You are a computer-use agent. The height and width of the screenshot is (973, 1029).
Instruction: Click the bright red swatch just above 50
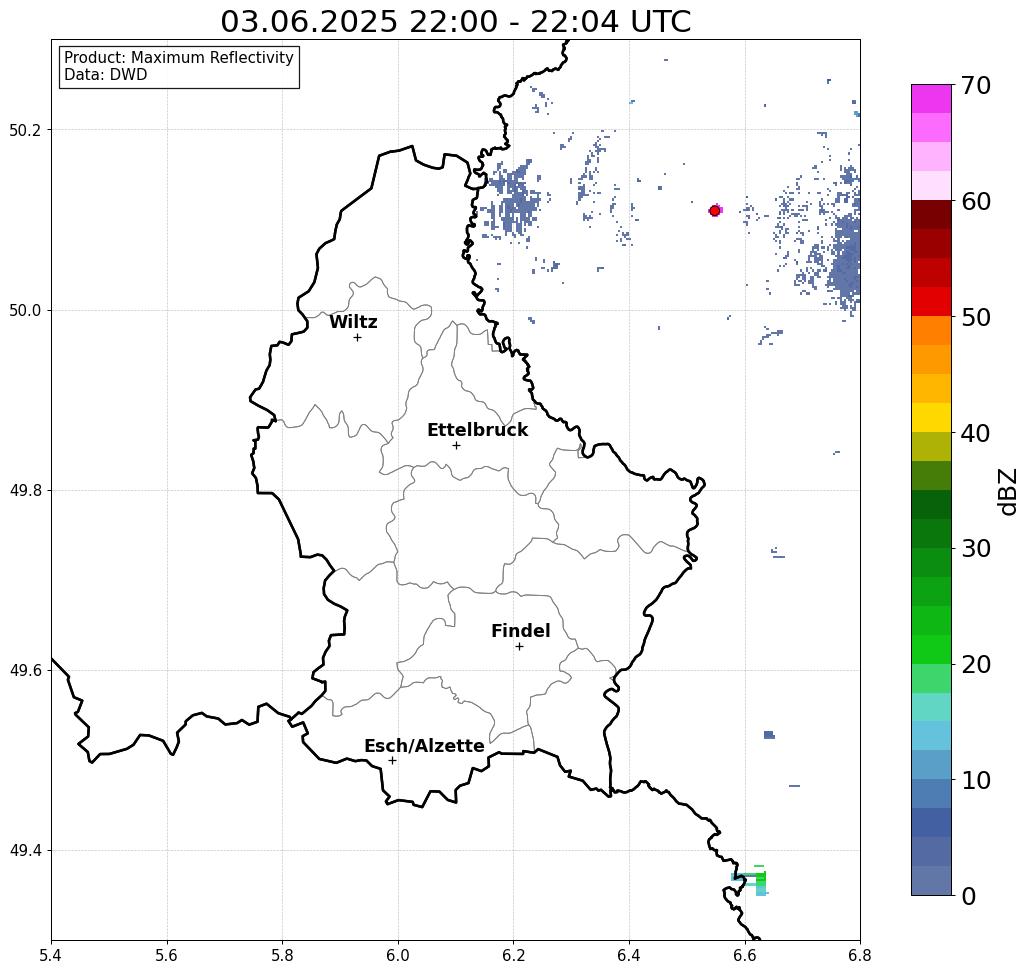point(931,302)
